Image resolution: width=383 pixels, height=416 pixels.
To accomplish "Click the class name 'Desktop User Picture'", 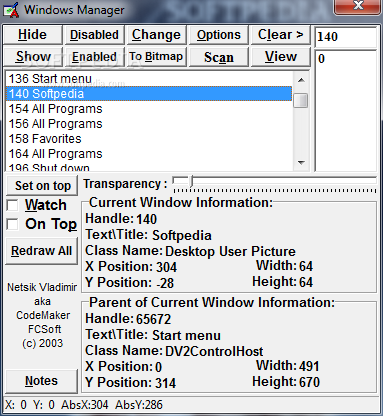I will point(230,251).
